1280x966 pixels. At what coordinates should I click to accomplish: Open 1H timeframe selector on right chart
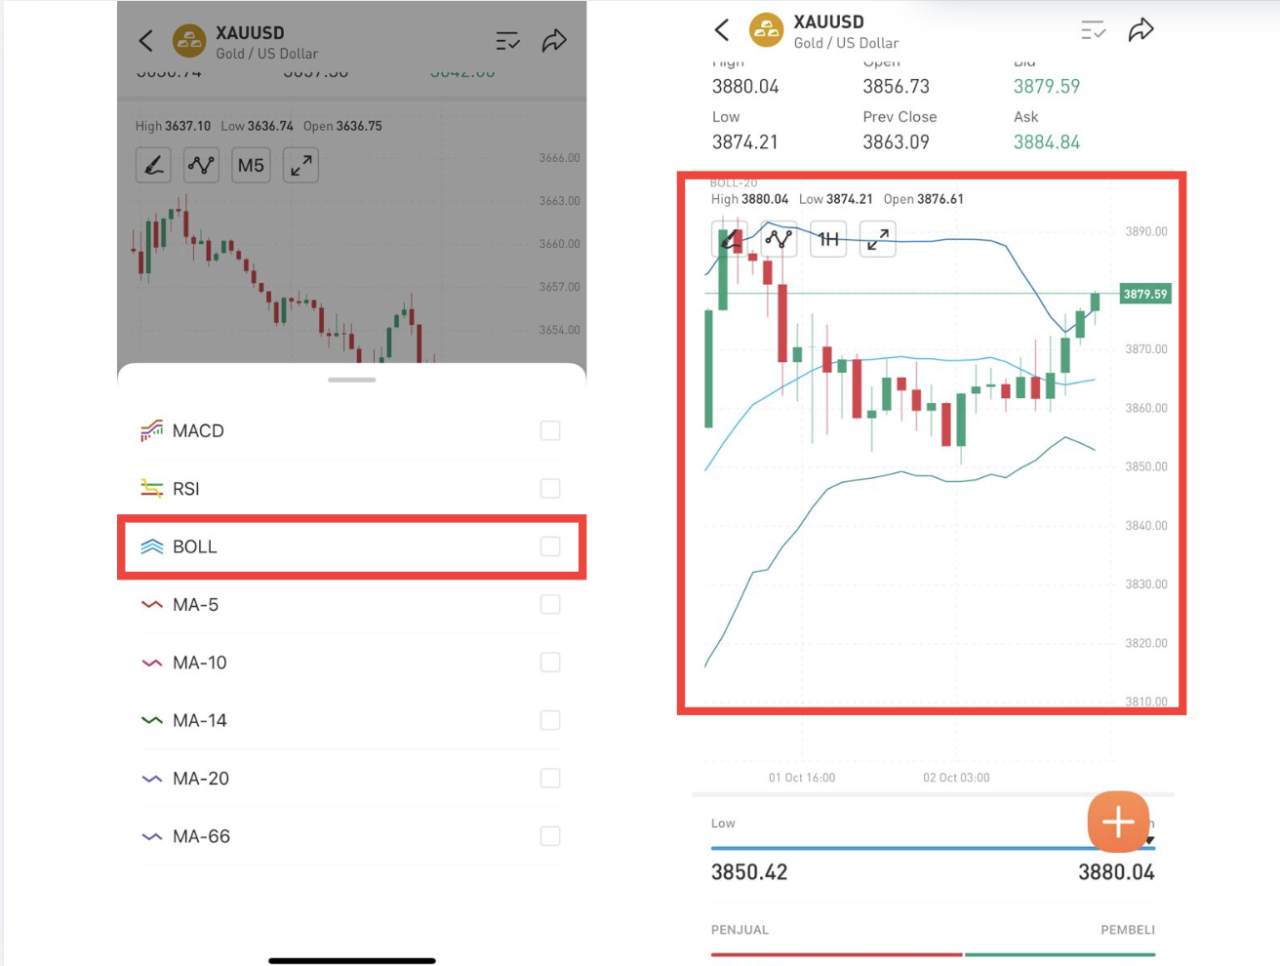pyautogui.click(x=829, y=239)
